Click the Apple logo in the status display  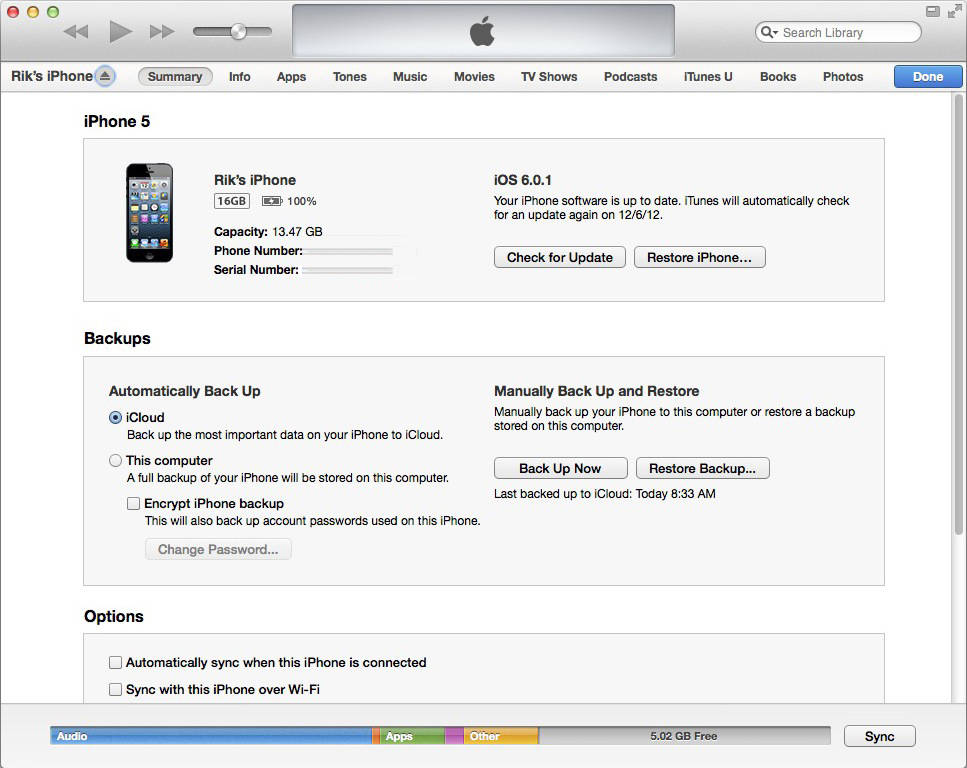[x=482, y=31]
